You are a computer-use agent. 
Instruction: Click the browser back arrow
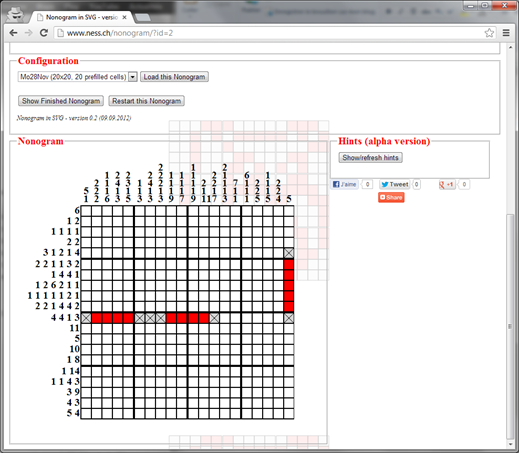[x=13, y=33]
